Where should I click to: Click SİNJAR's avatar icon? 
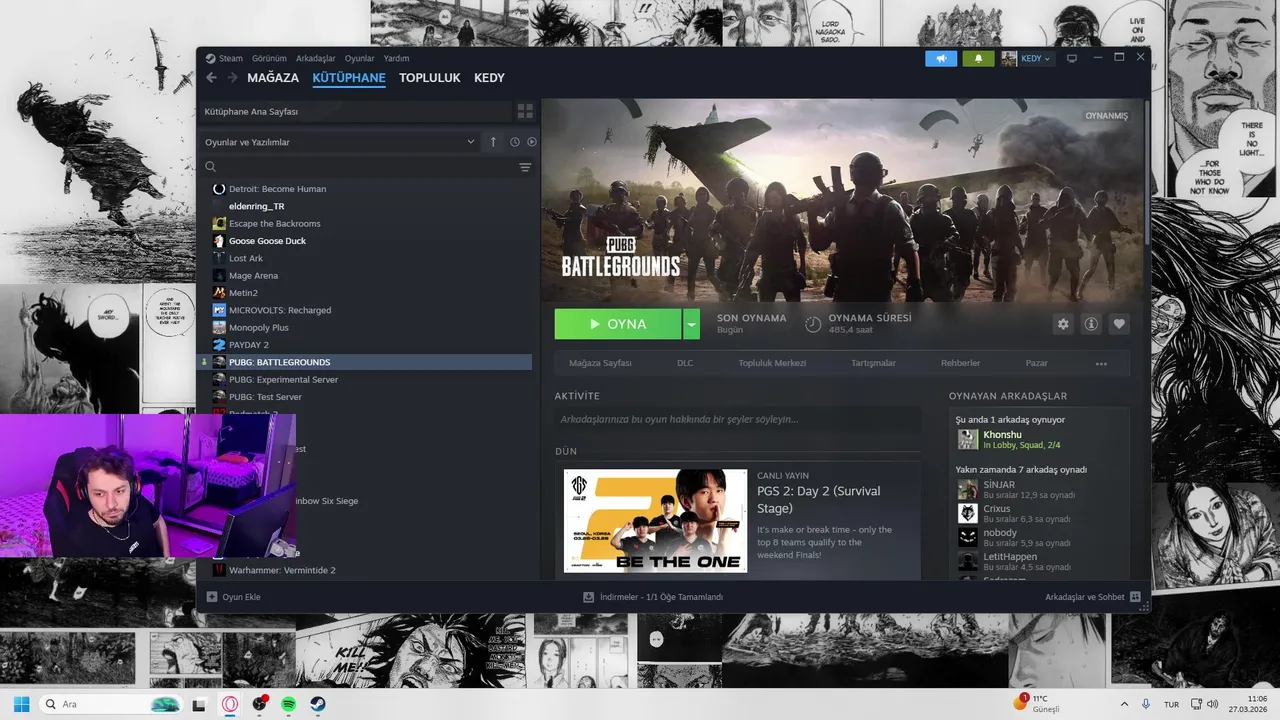pyautogui.click(x=967, y=489)
